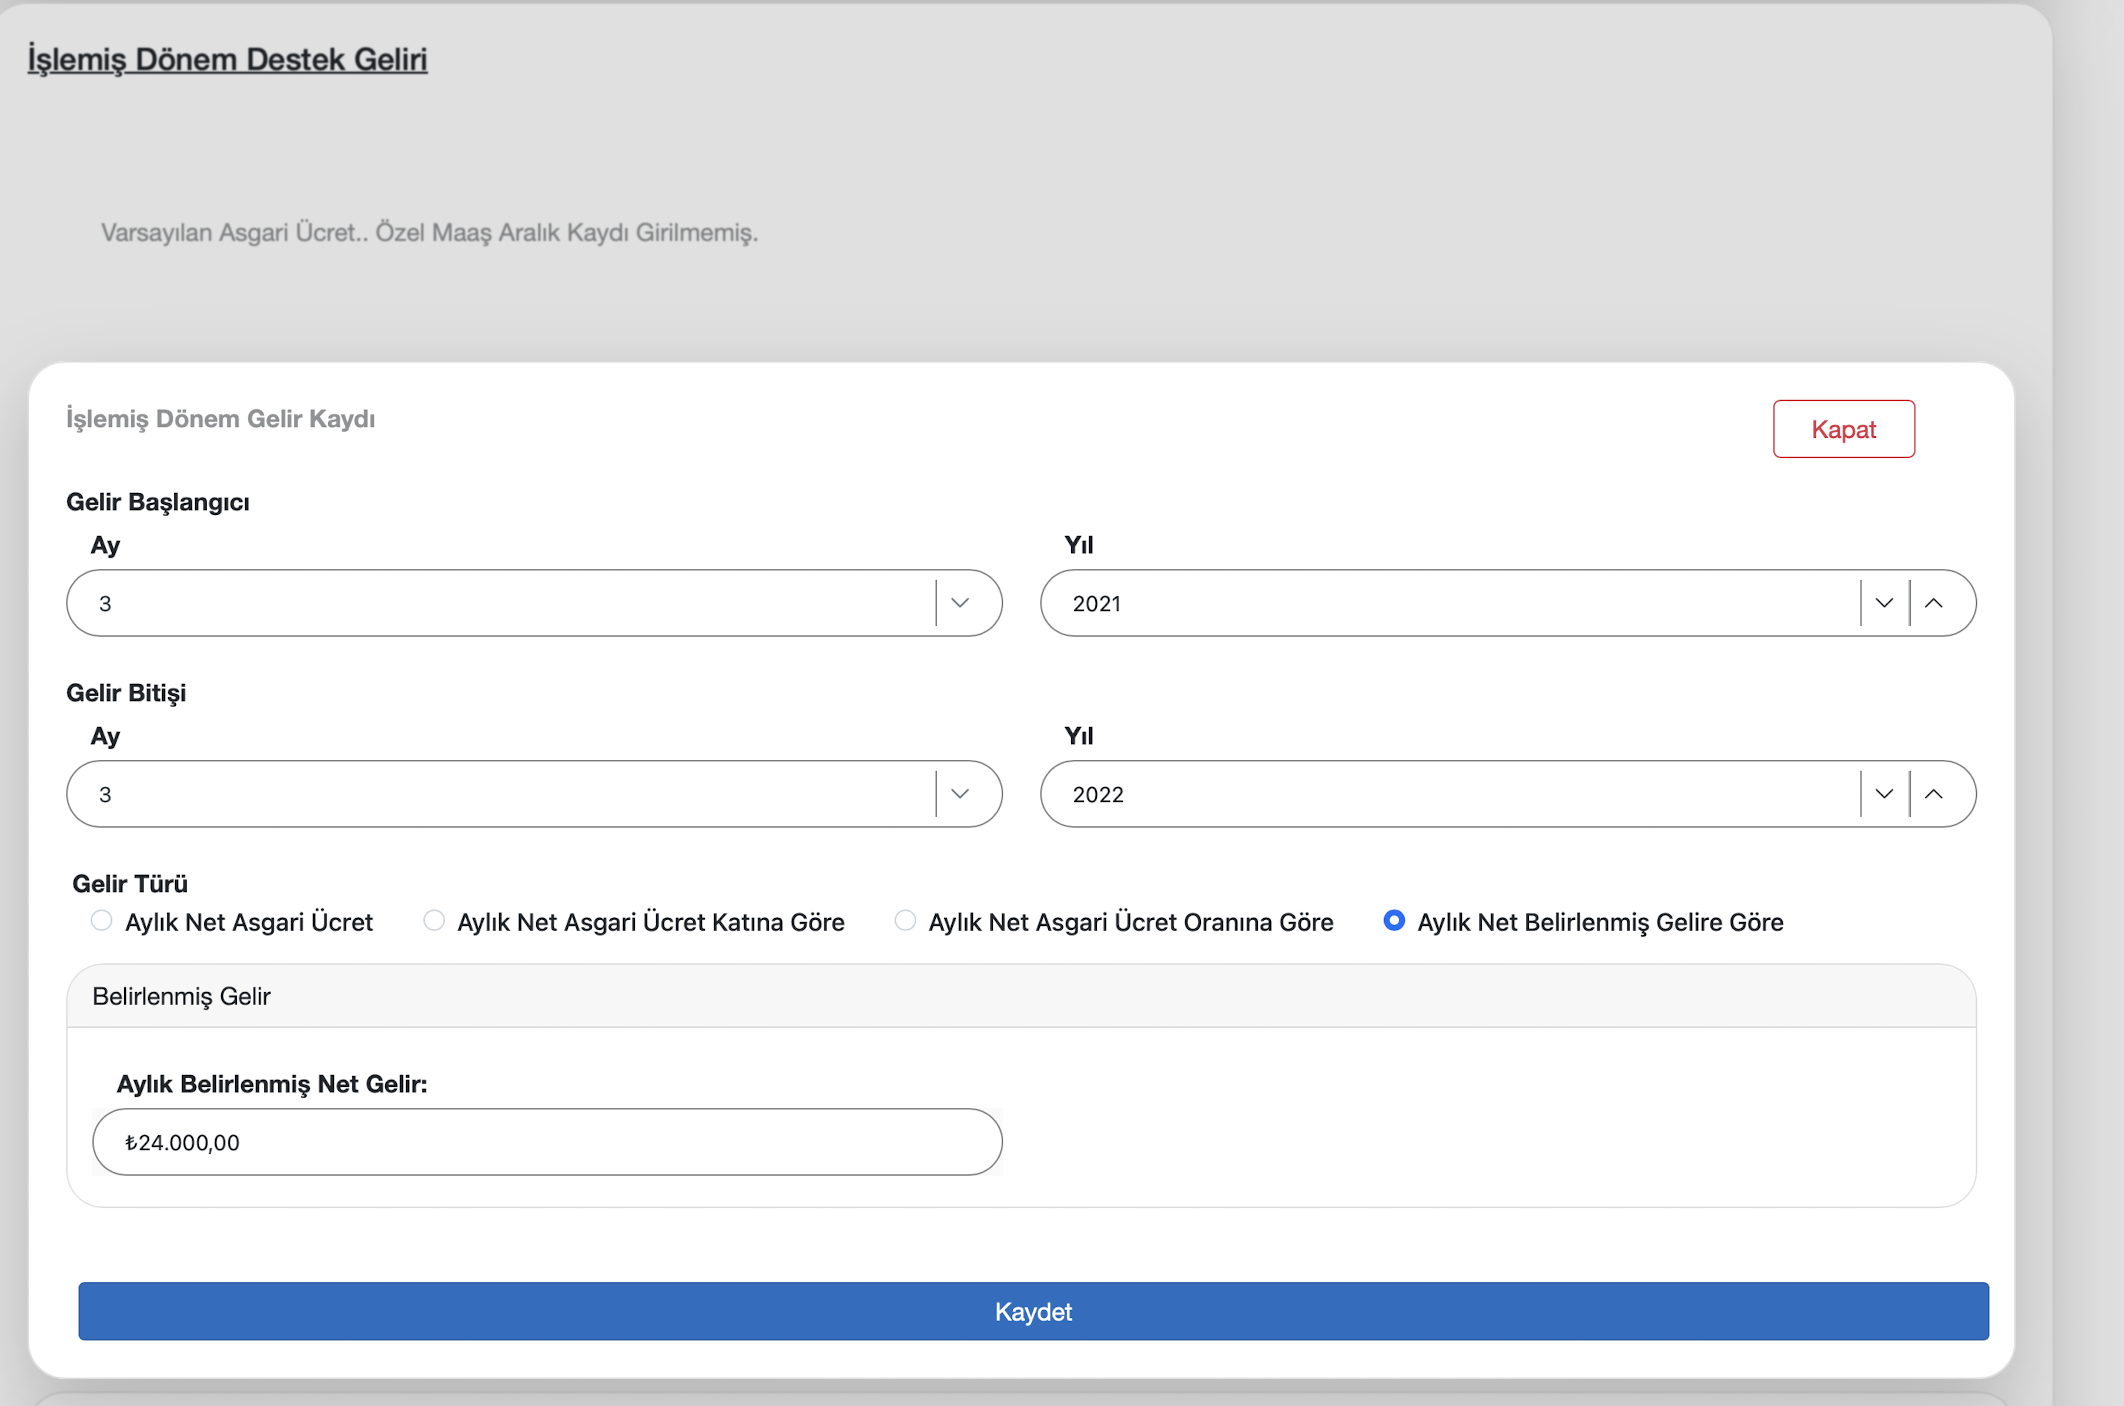Open Gelir Bitişi Ay dropdown chevron

click(x=960, y=794)
